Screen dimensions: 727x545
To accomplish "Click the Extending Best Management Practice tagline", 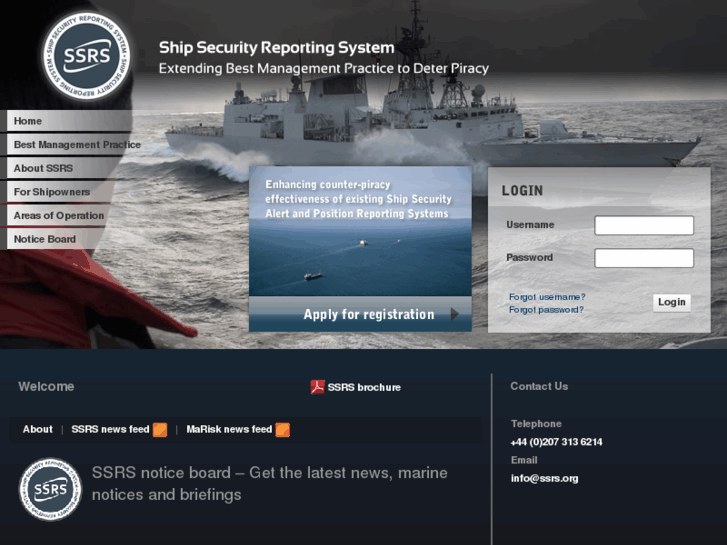I will click(324, 69).
